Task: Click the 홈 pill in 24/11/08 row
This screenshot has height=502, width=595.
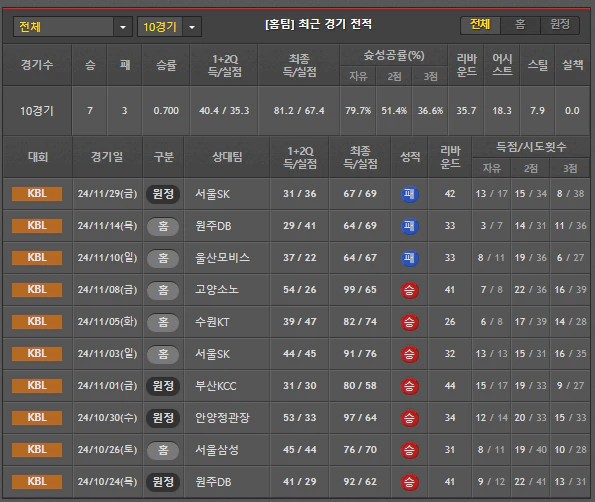Action: click(x=163, y=290)
